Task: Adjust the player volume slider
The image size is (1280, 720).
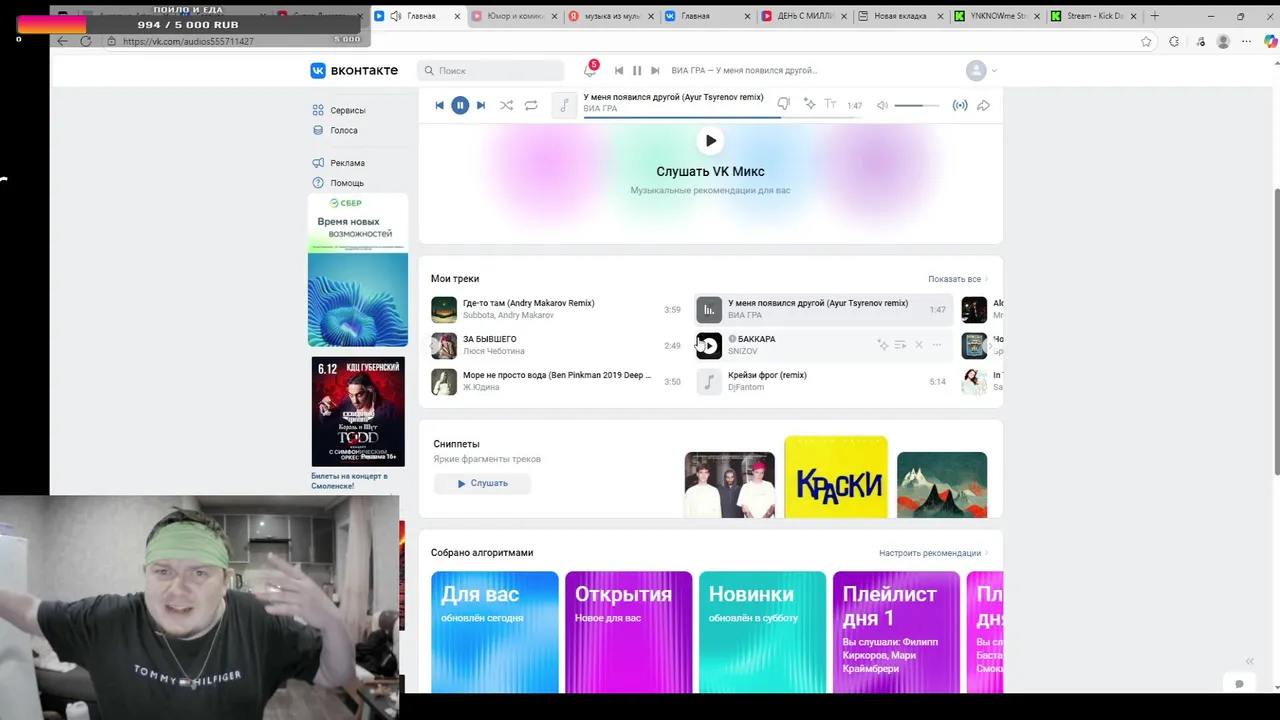Action: tap(916, 105)
